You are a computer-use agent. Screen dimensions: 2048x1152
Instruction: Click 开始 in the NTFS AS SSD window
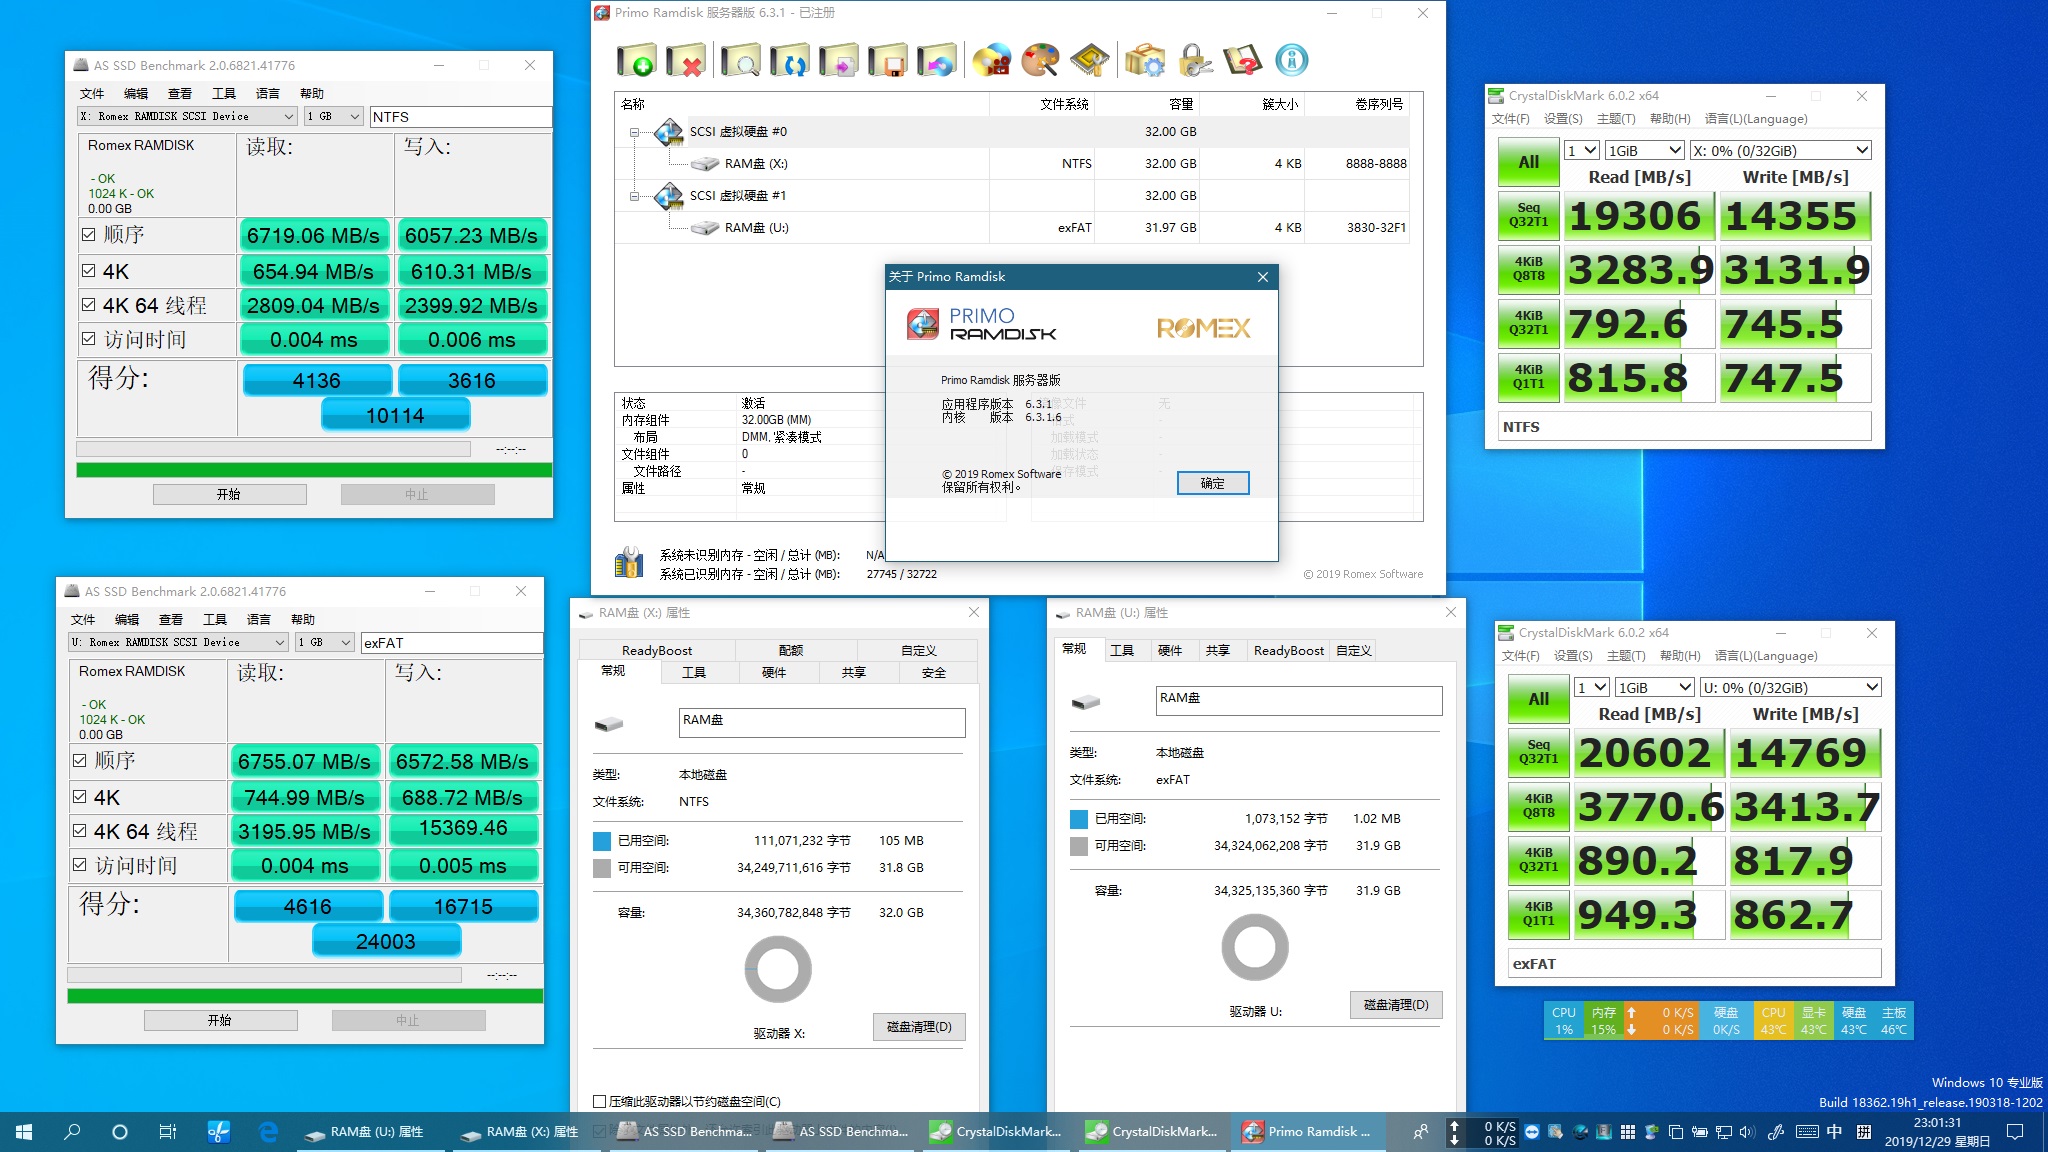(229, 494)
